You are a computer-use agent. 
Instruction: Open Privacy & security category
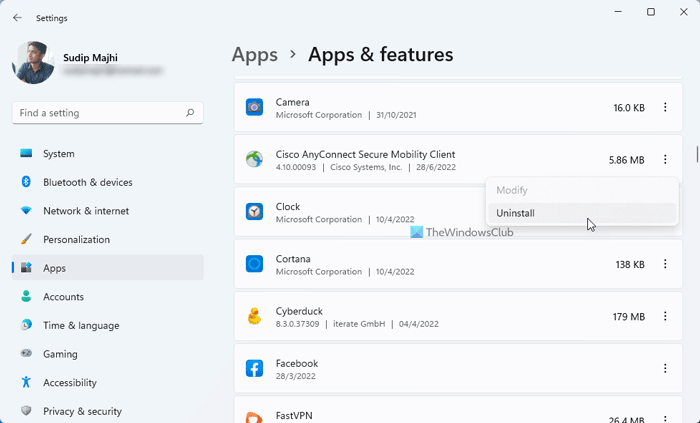pyautogui.click(x=108, y=411)
